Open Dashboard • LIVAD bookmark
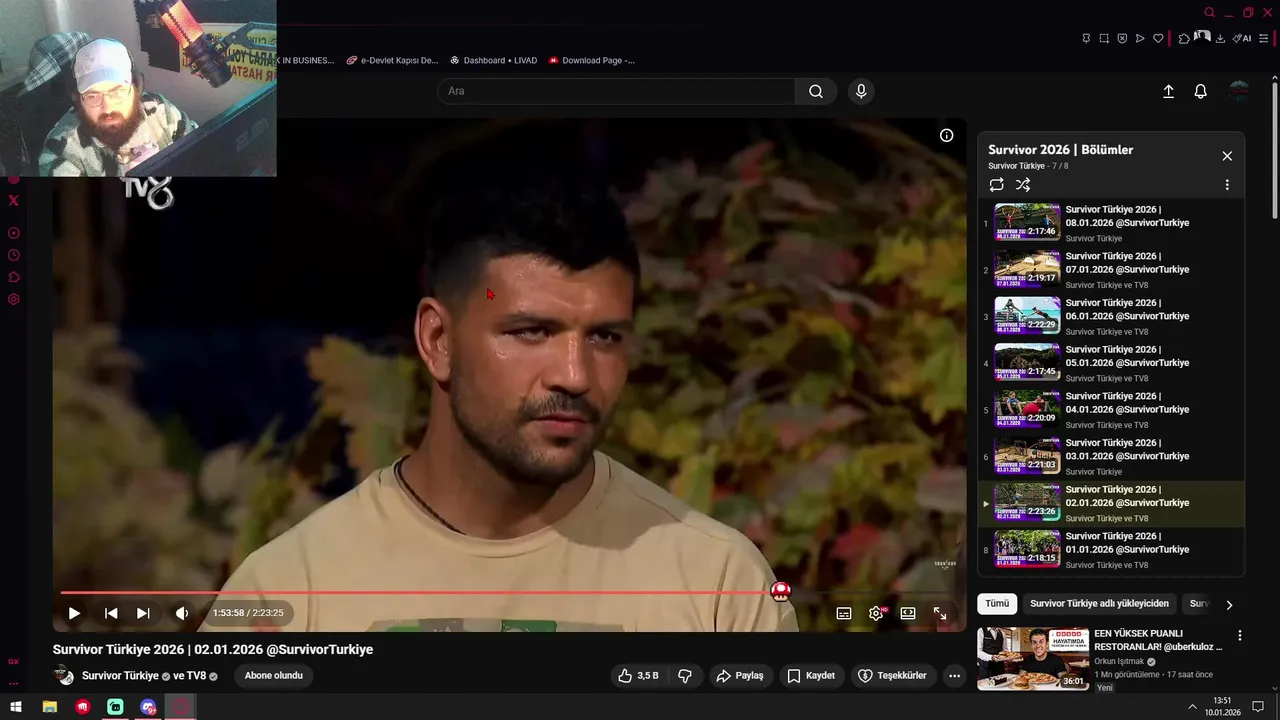 pos(493,60)
